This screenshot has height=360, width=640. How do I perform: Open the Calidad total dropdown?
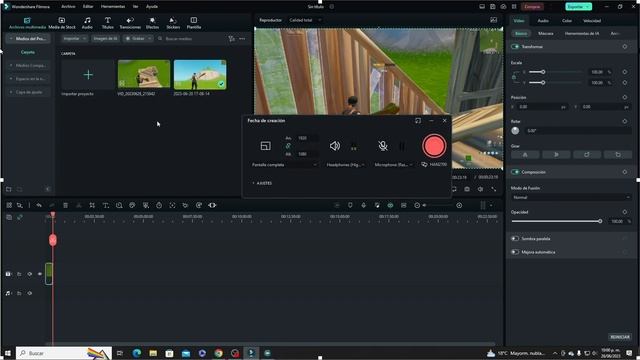click(x=305, y=20)
